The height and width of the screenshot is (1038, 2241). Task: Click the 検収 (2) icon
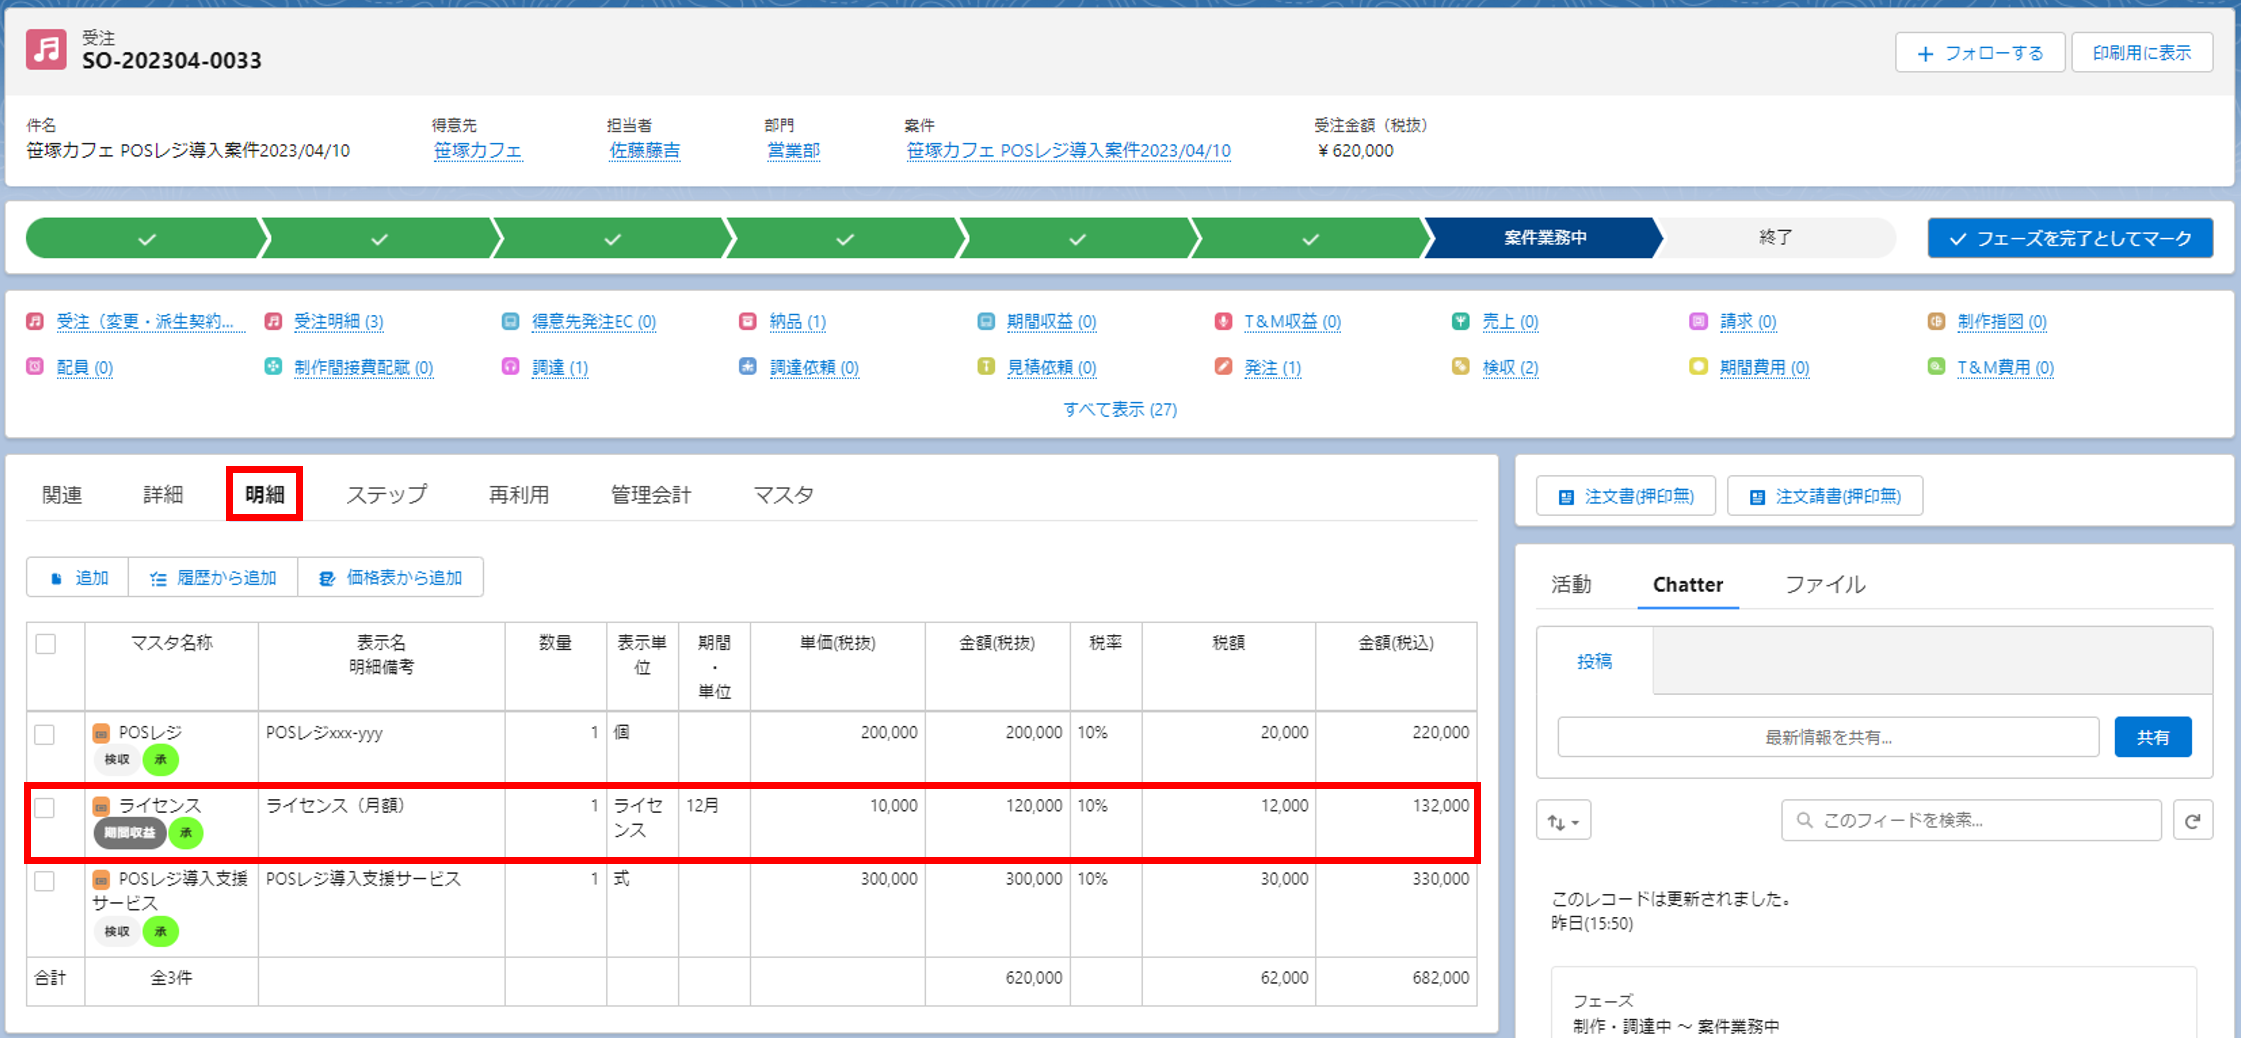pos(1461,367)
